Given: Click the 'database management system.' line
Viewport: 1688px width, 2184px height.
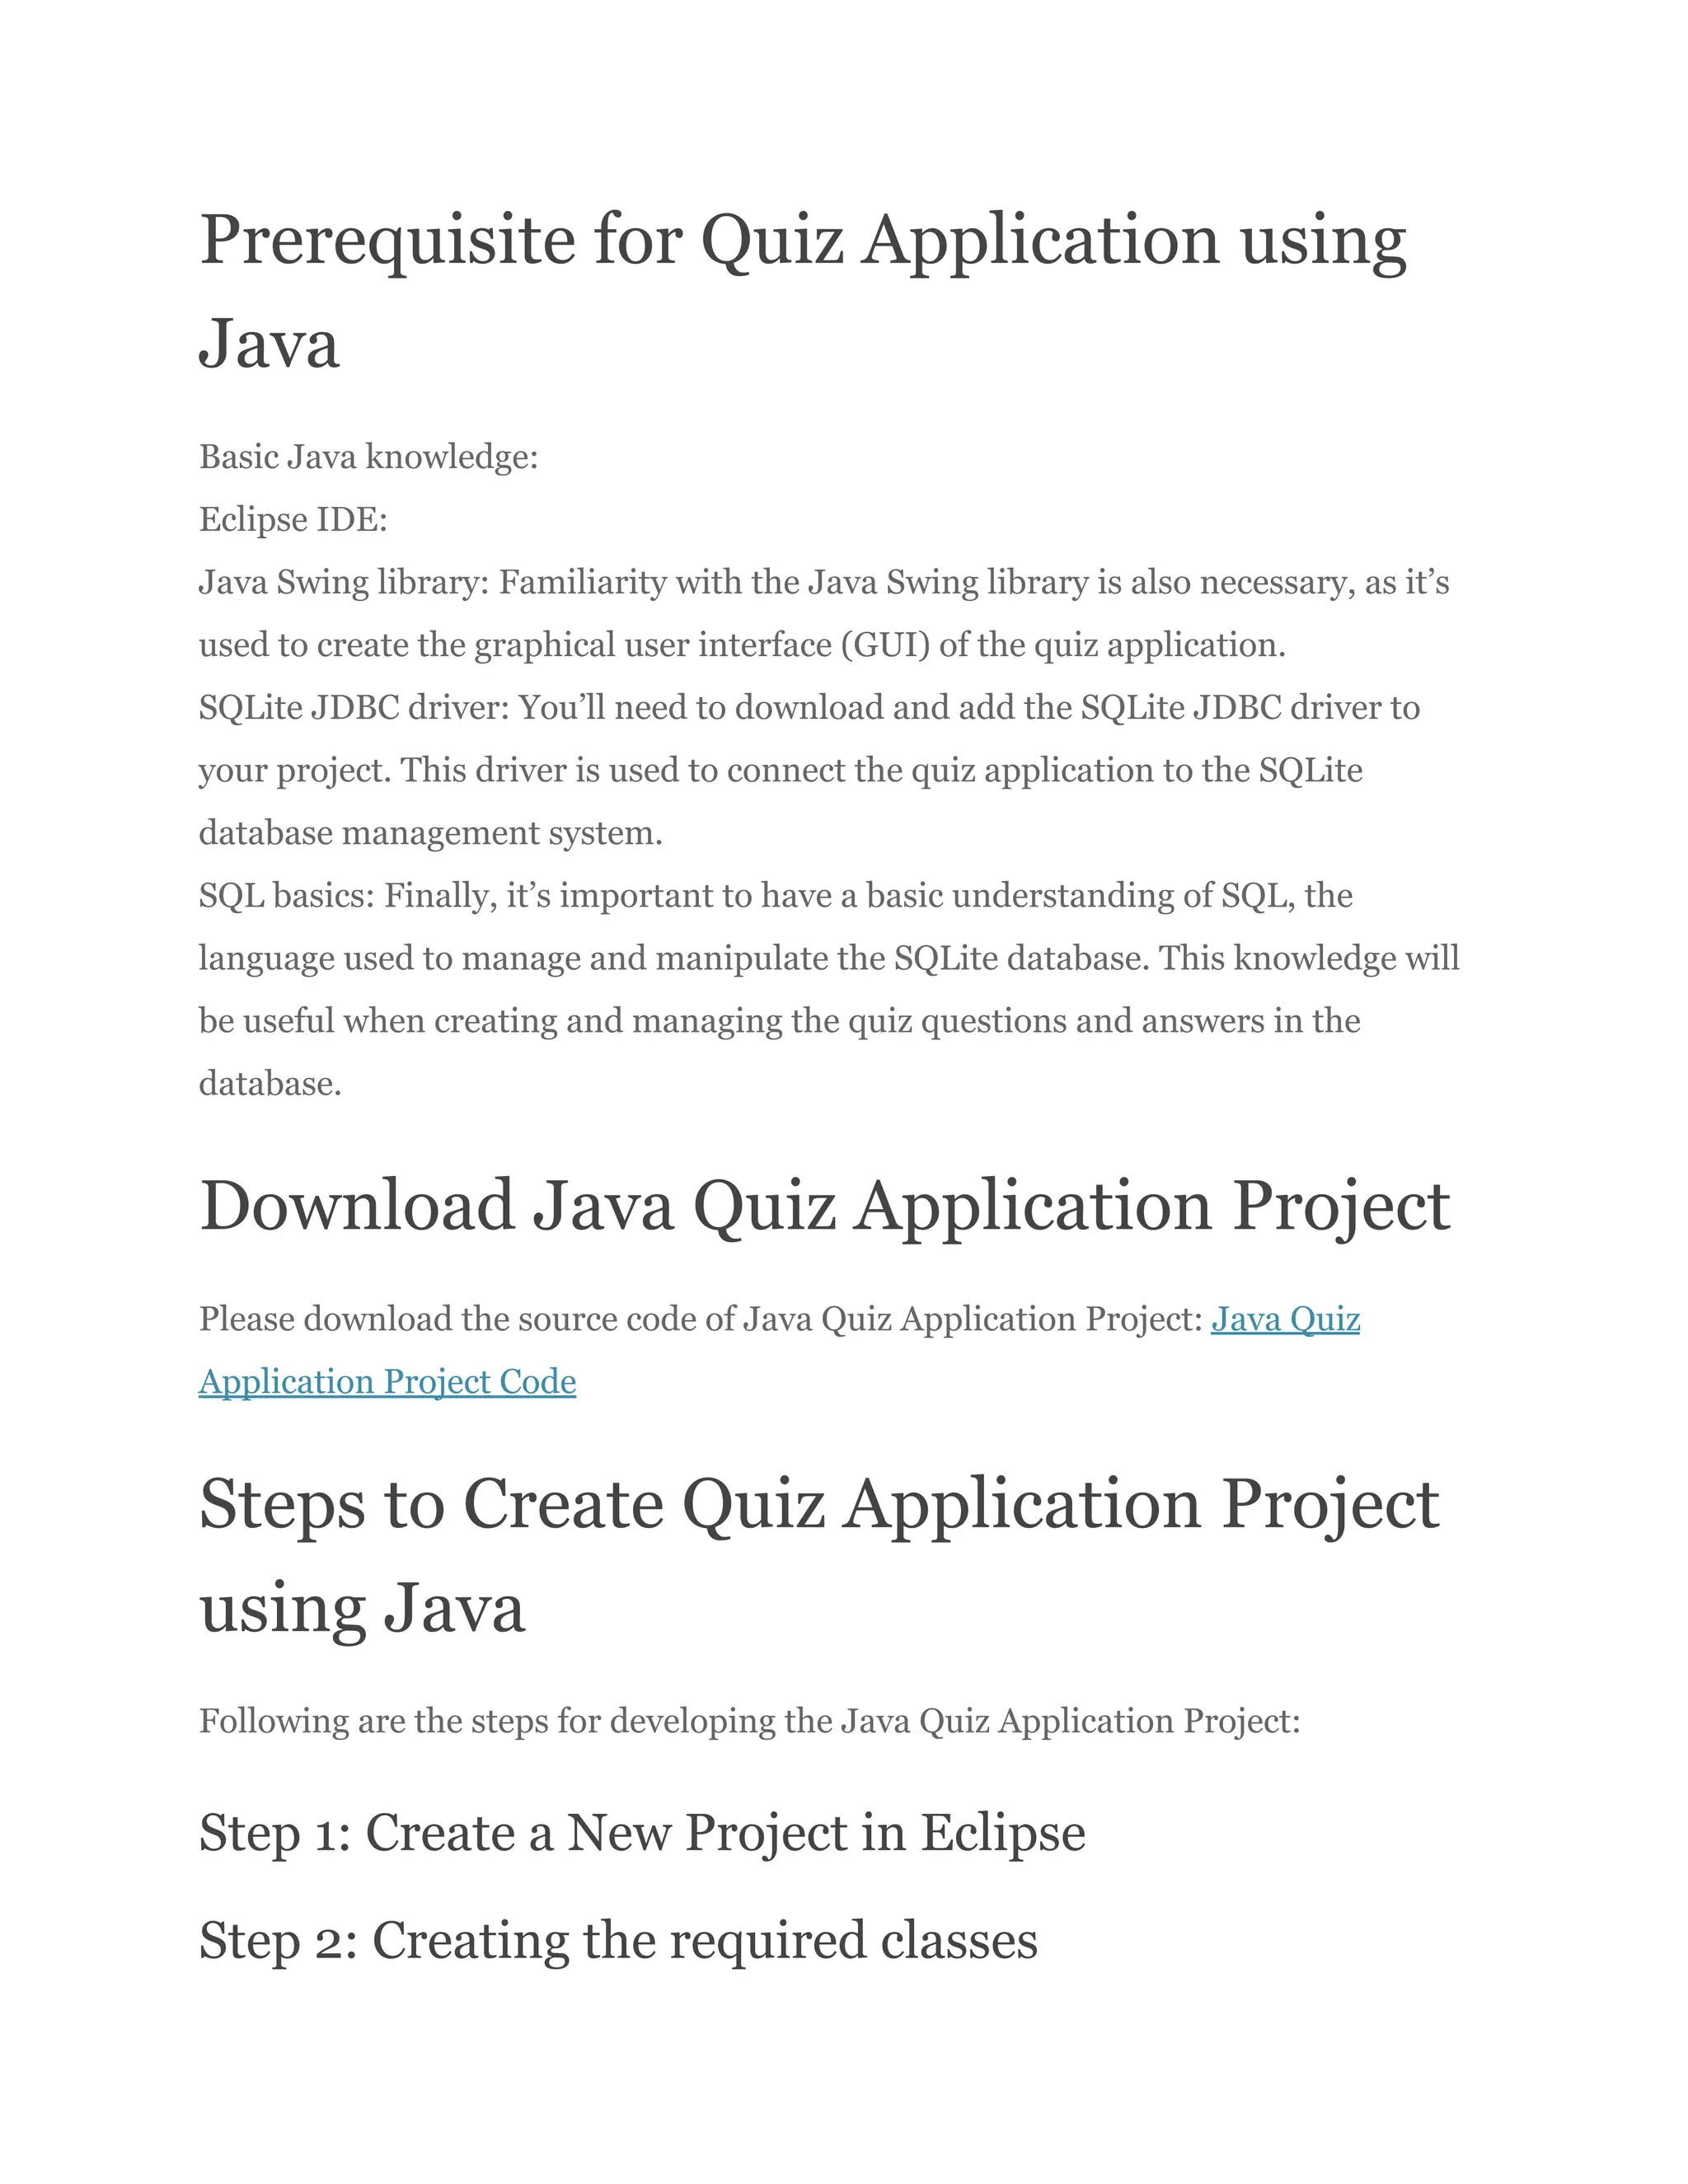Looking at the screenshot, I should [x=430, y=833].
